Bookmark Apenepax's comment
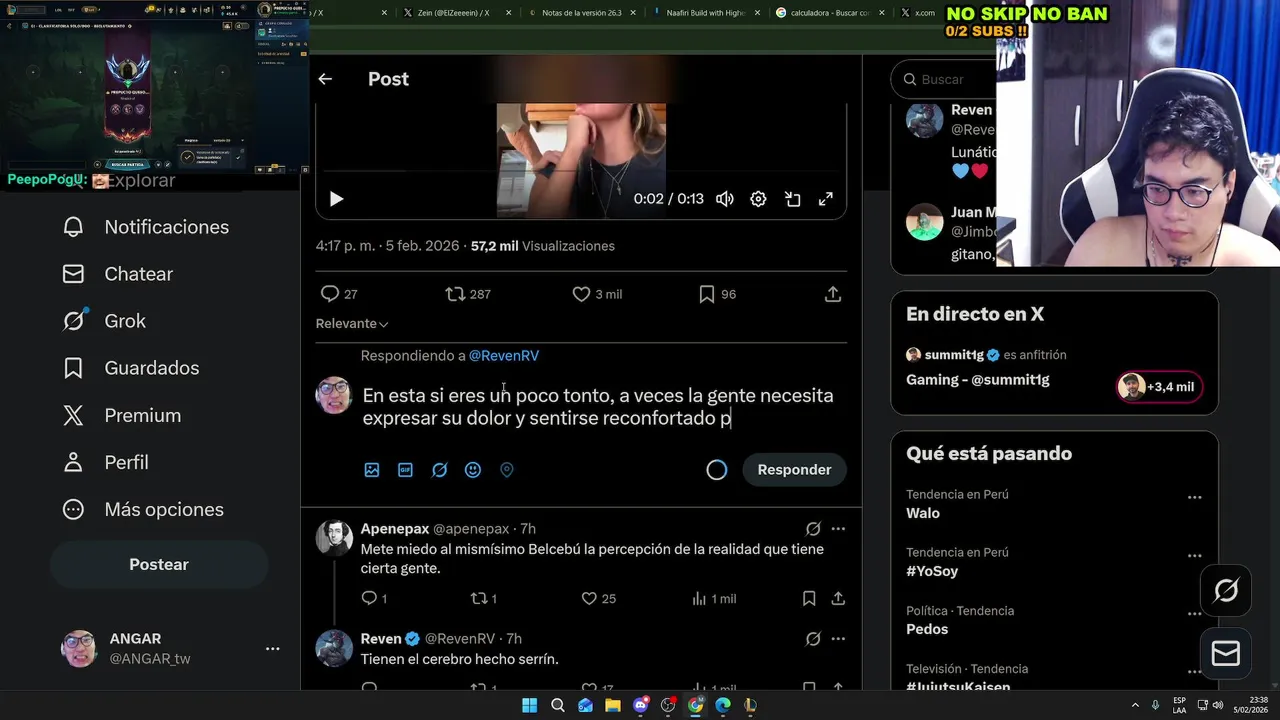 pos(809,598)
